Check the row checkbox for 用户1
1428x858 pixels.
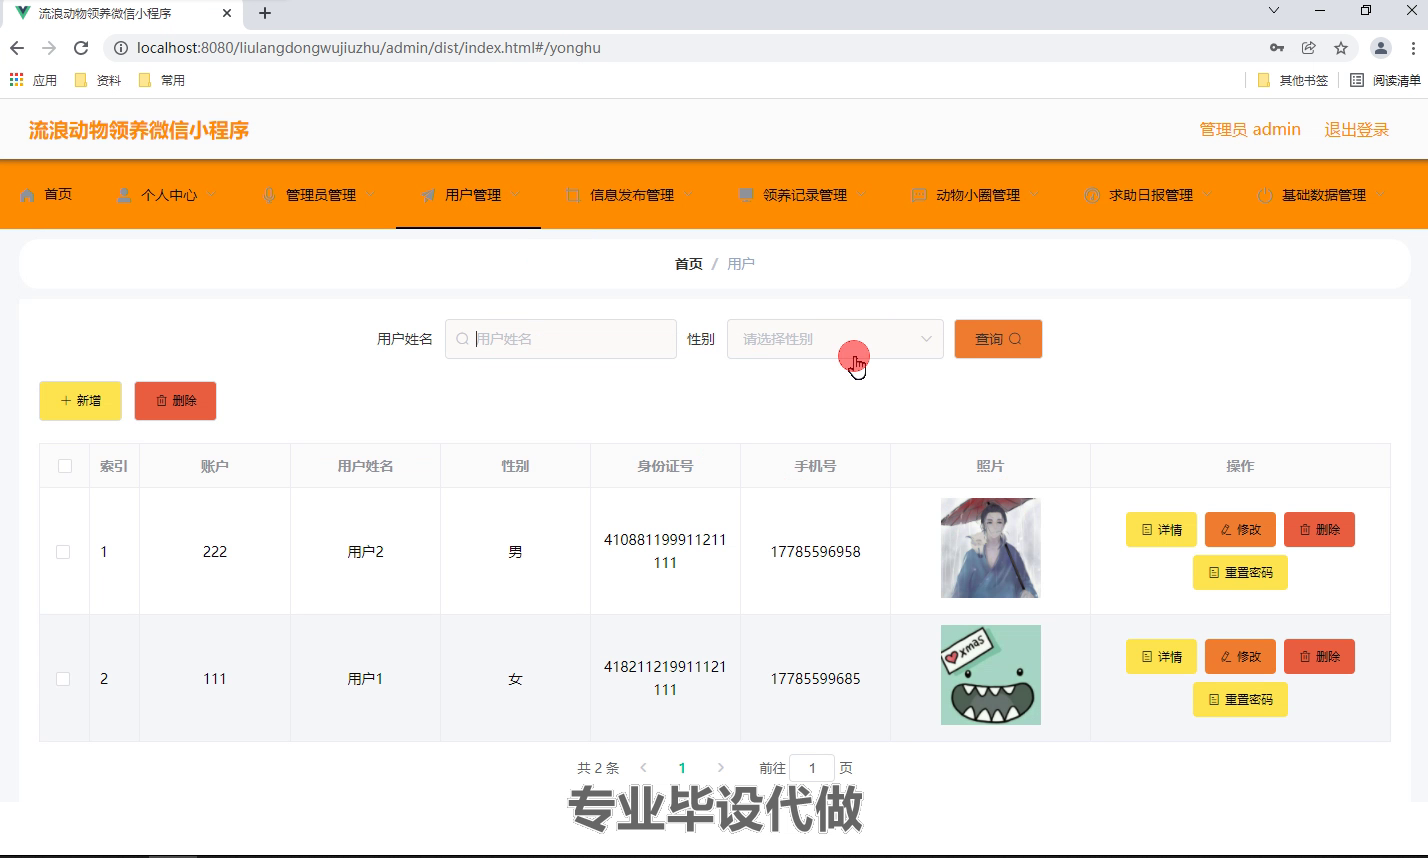(x=63, y=679)
